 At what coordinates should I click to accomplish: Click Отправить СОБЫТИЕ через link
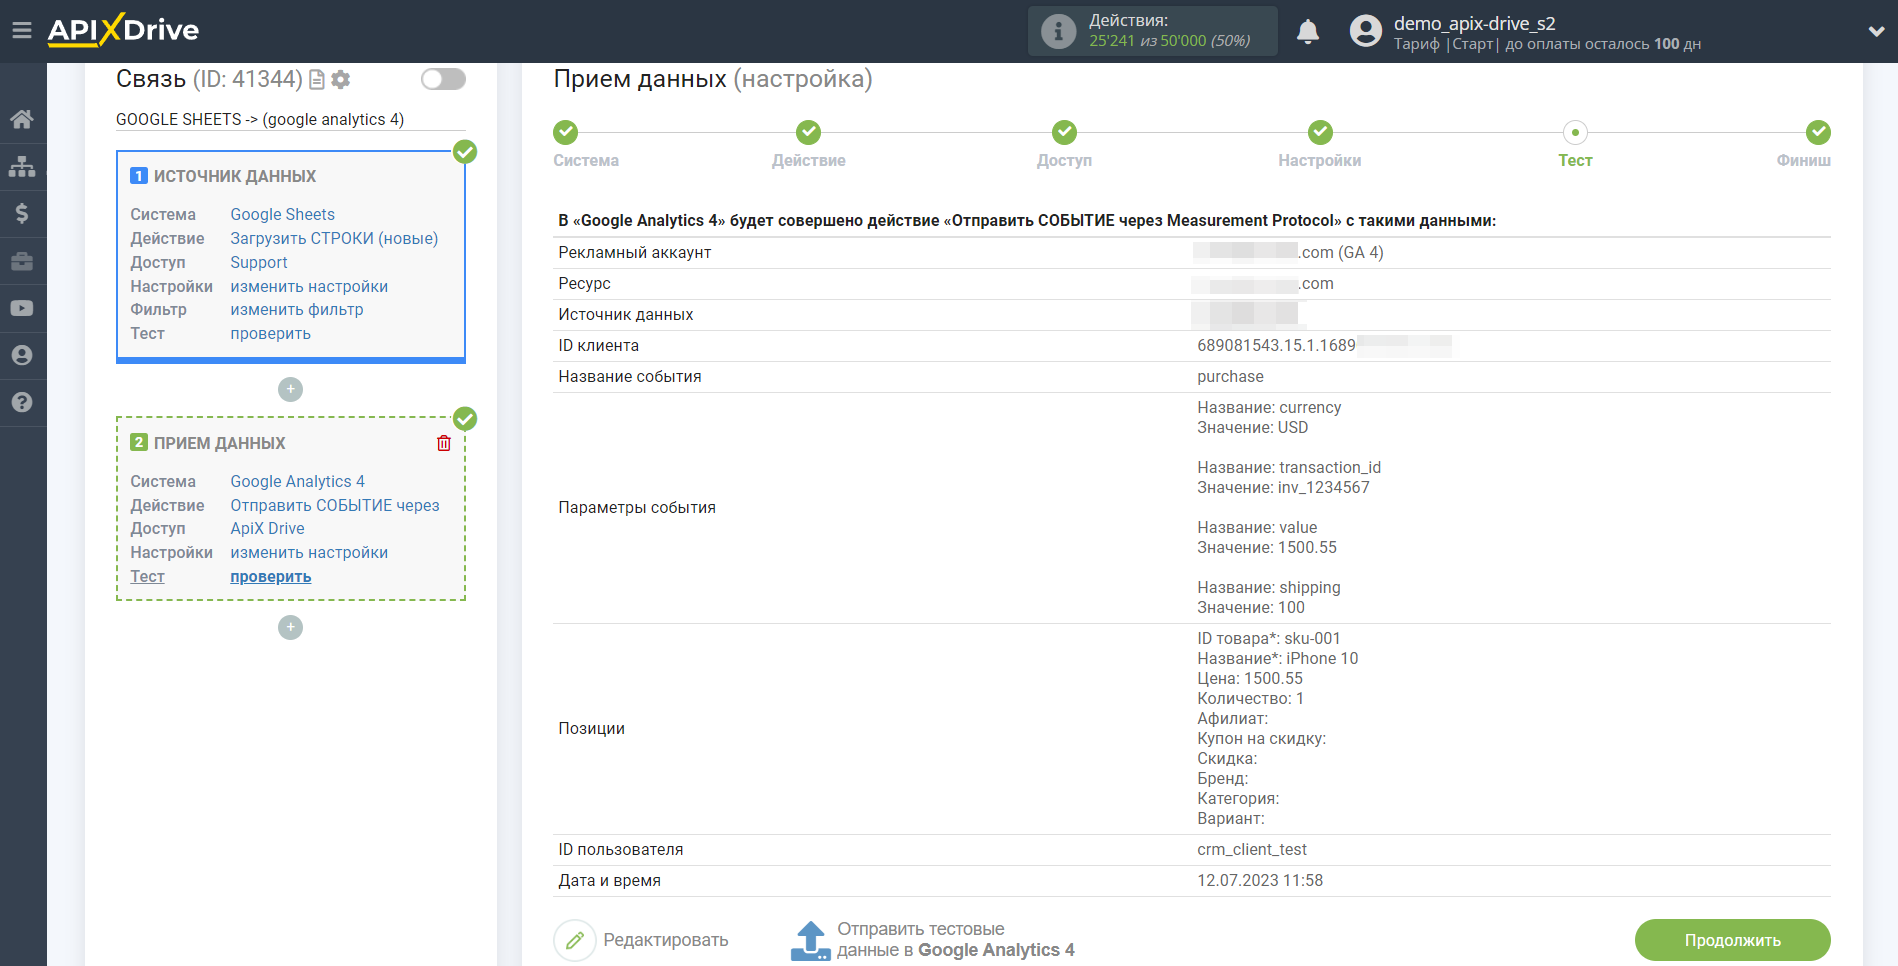[334, 505]
